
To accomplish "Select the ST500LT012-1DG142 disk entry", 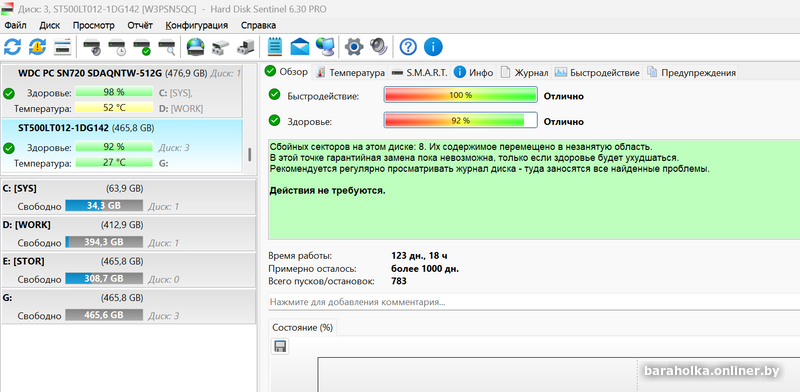I will (x=121, y=146).
